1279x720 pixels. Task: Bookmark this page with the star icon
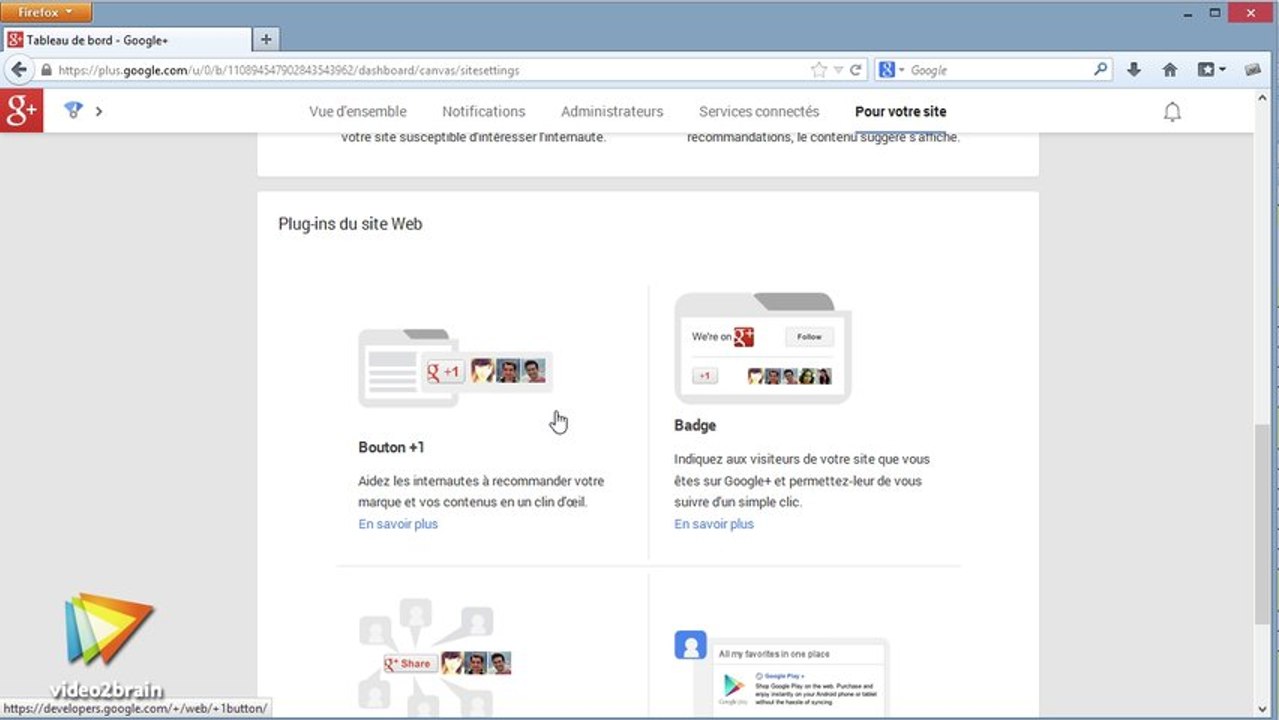pyautogui.click(x=819, y=70)
